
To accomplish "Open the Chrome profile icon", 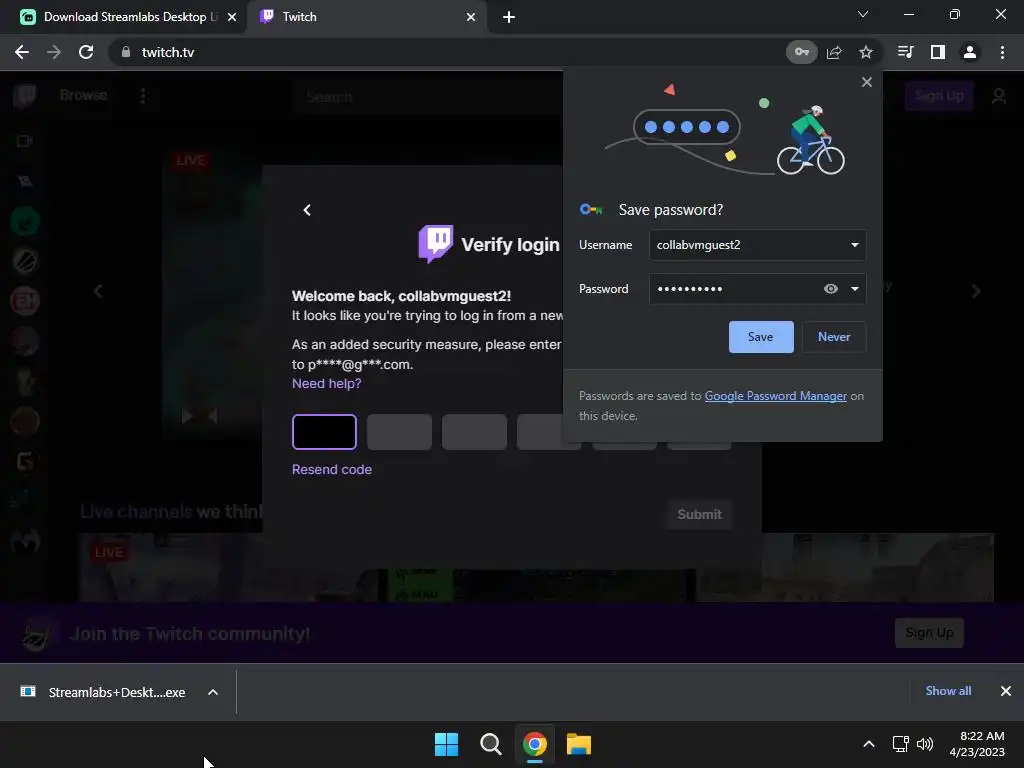I will (x=970, y=52).
